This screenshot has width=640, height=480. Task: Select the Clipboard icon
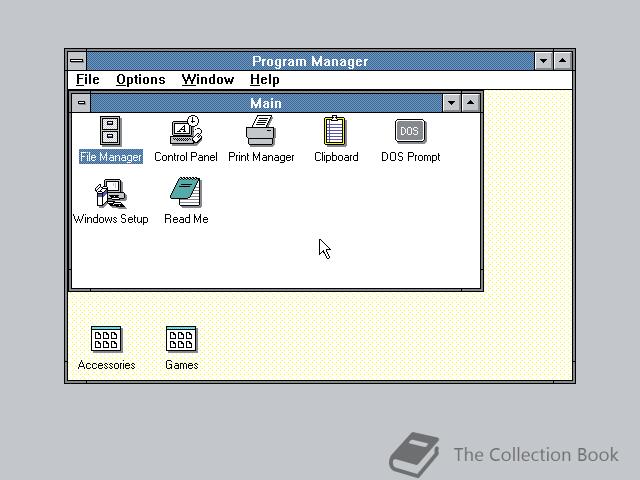pos(335,131)
